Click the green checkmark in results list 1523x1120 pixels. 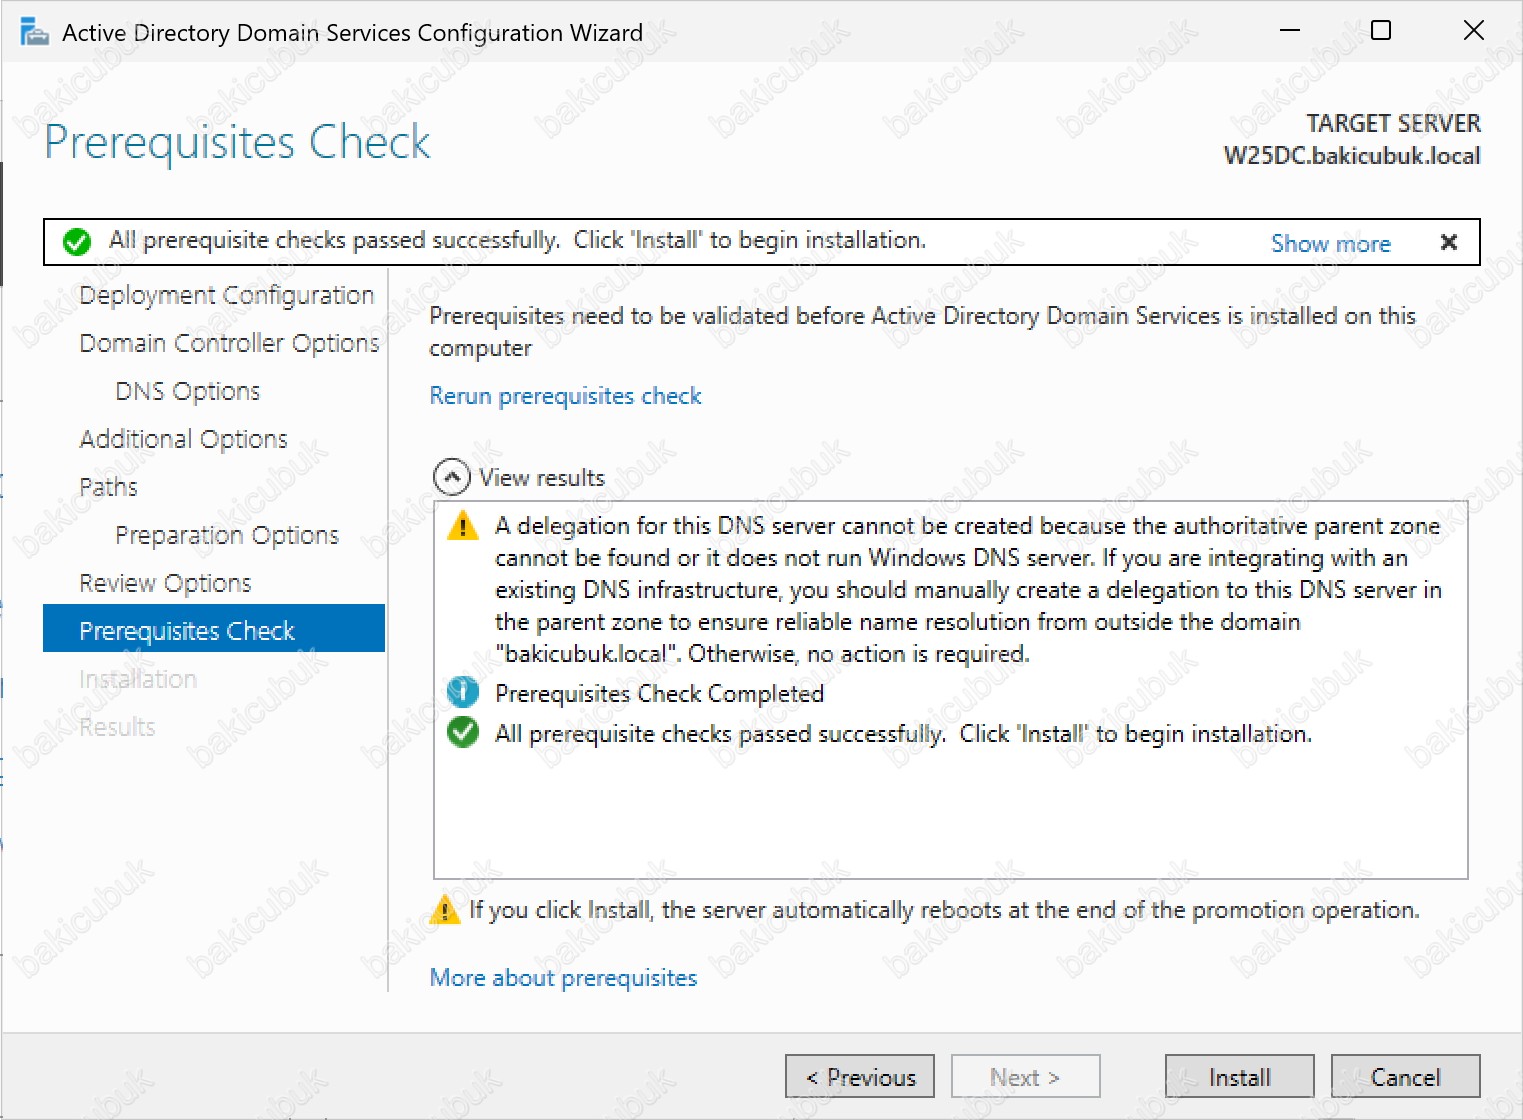coord(462,732)
